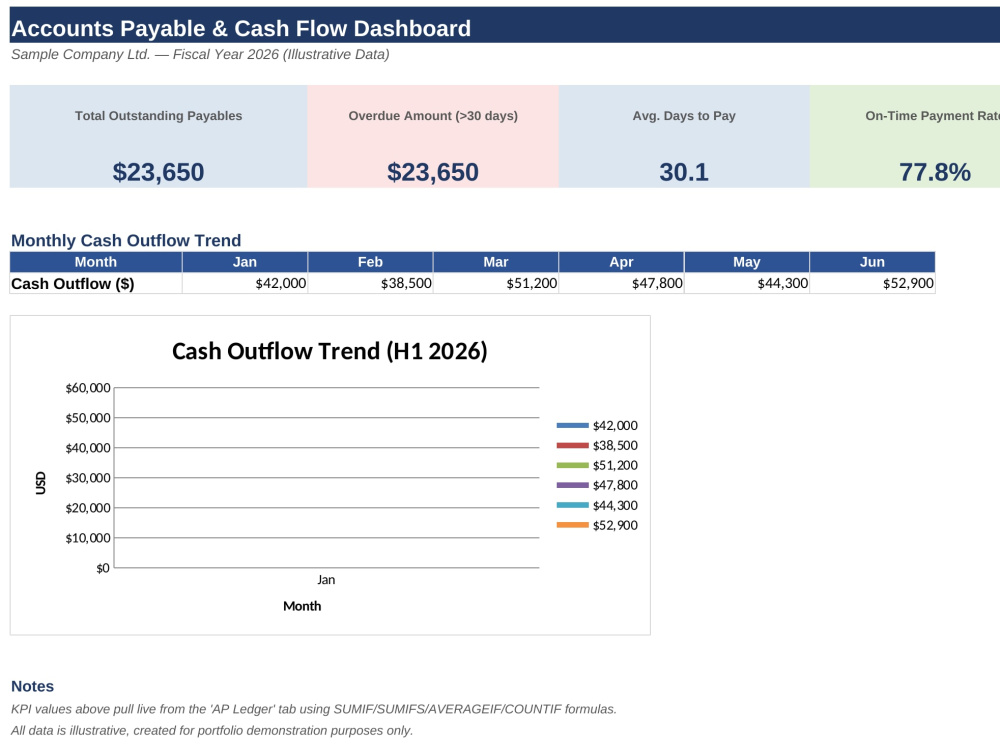1000x750 pixels.
Task: Click the Total Outstanding Payables value $23,650
Action: pyautogui.click(x=158, y=172)
